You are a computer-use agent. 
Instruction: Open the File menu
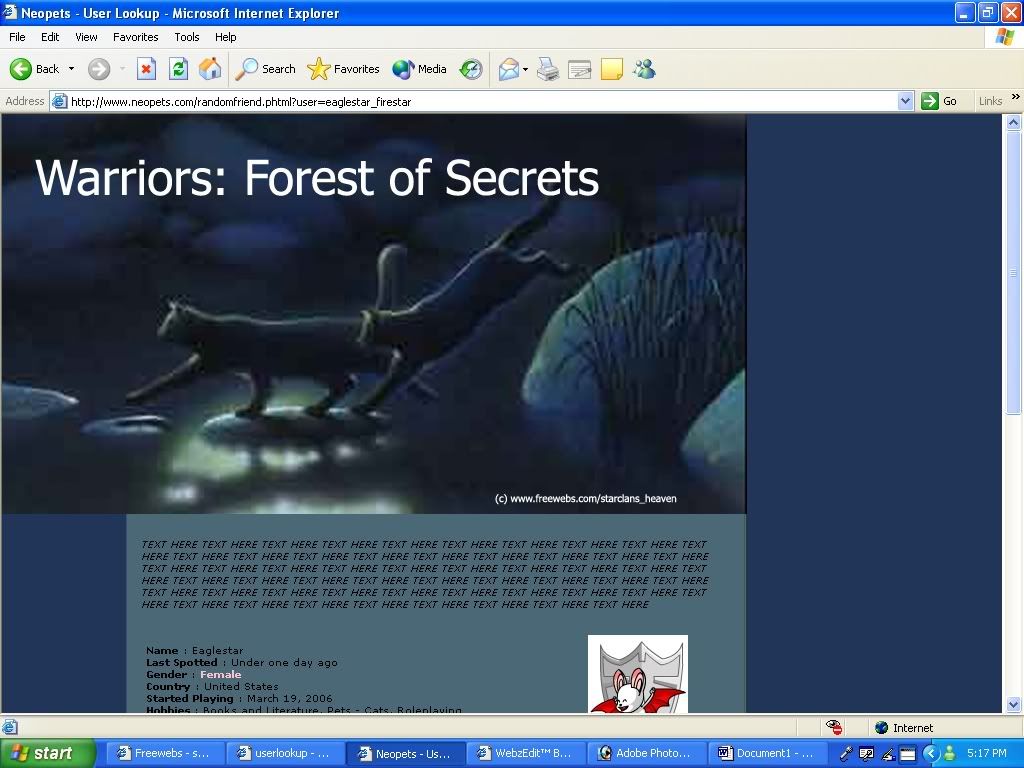click(17, 37)
